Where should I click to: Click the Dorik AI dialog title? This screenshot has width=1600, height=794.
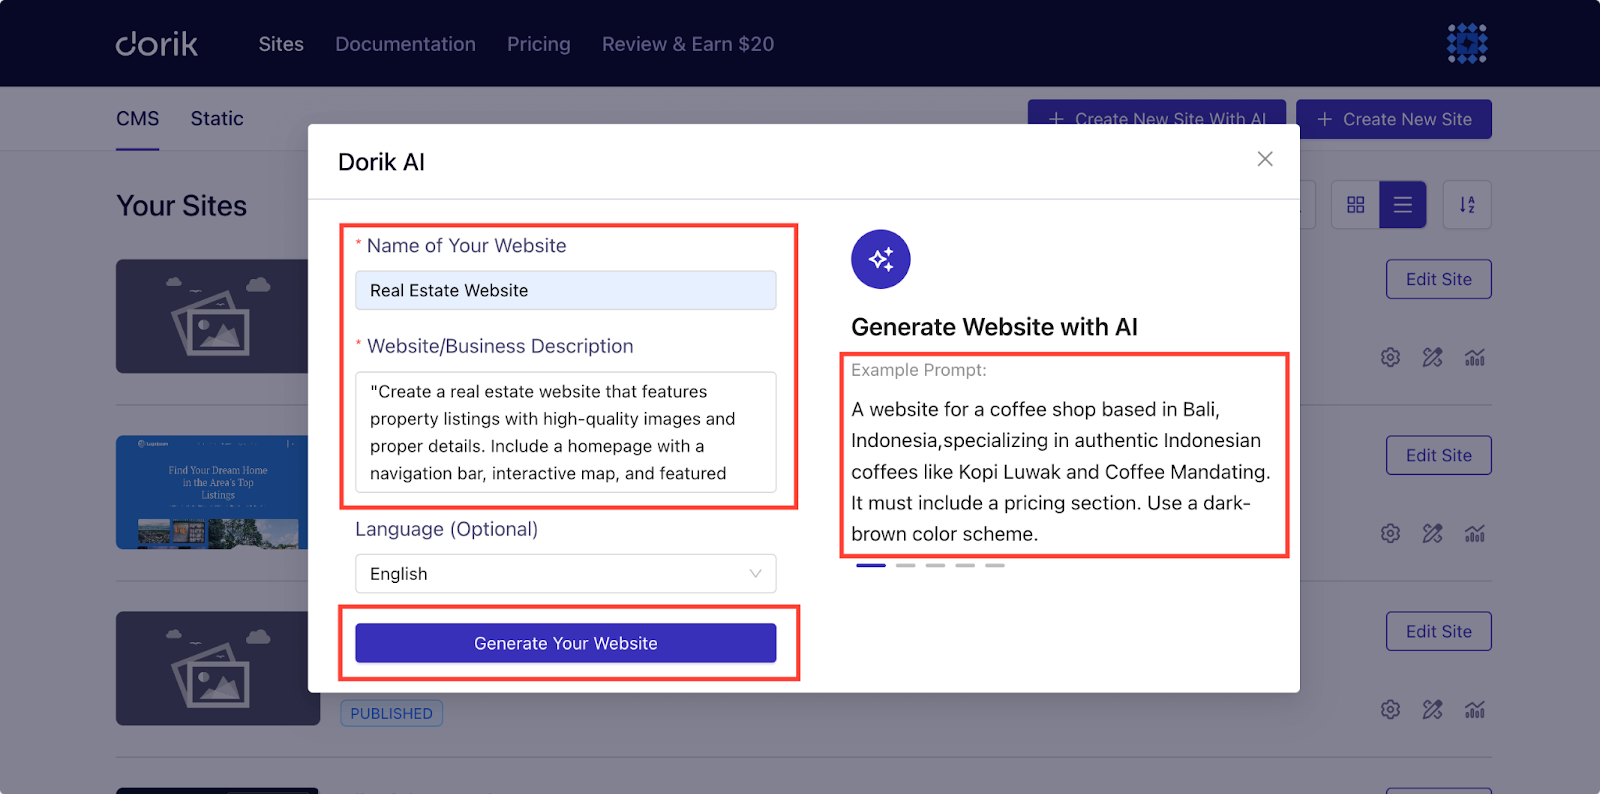(x=381, y=162)
